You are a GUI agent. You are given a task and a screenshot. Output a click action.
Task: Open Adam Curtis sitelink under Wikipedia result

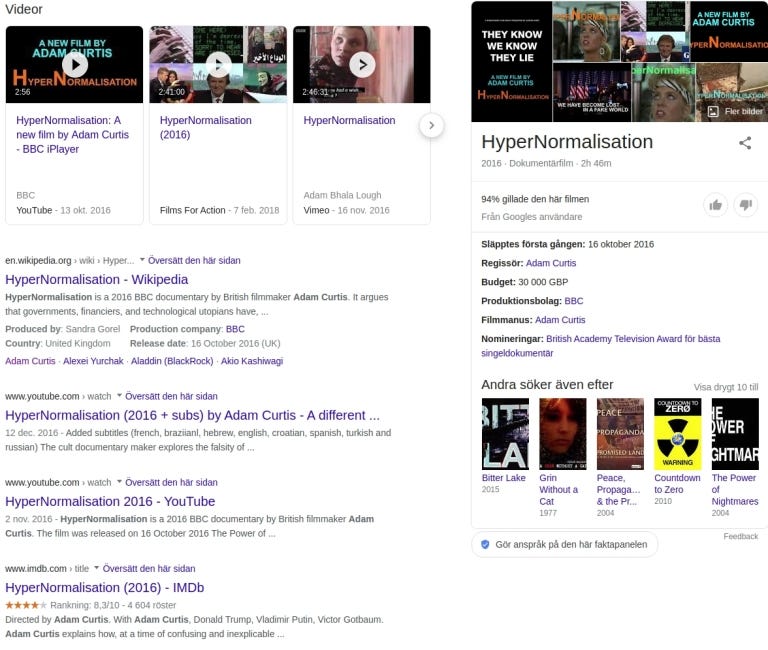tap(30, 361)
